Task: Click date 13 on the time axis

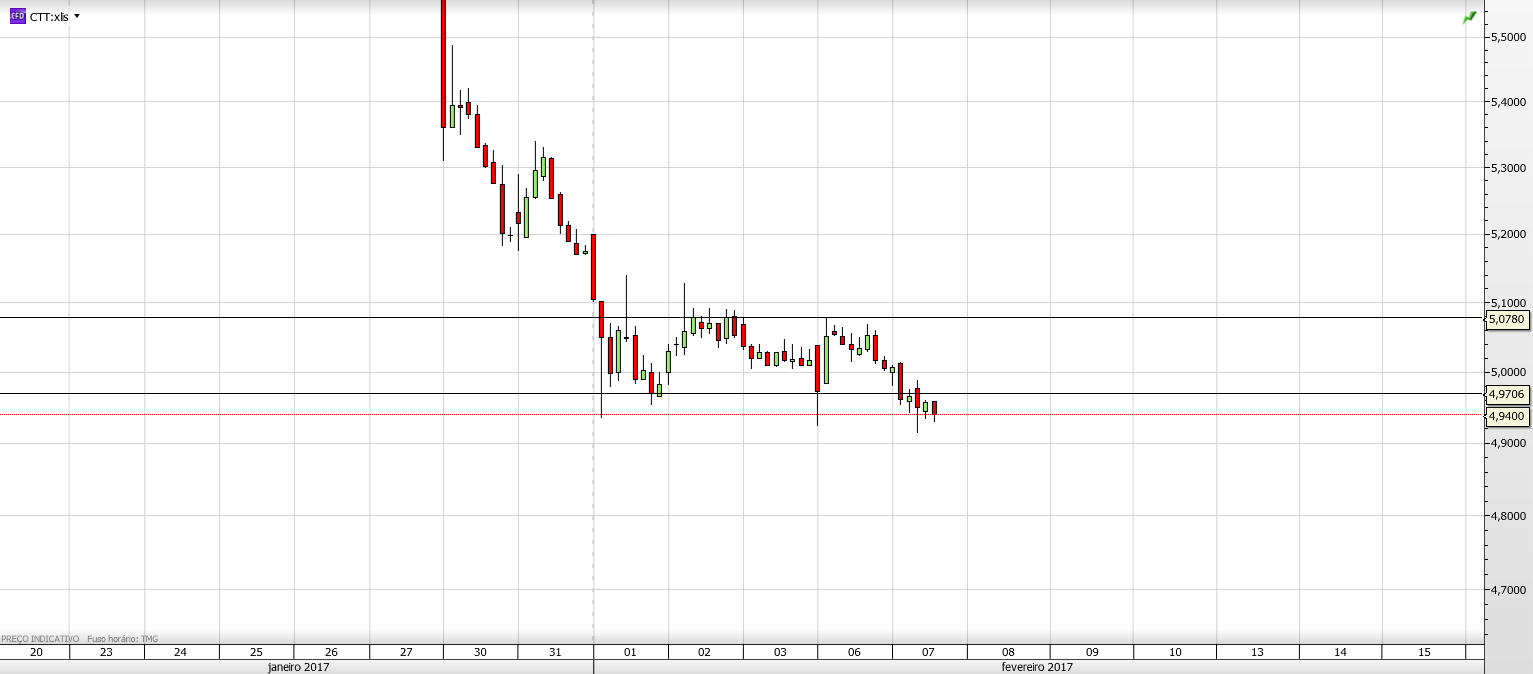Action: click(1257, 652)
